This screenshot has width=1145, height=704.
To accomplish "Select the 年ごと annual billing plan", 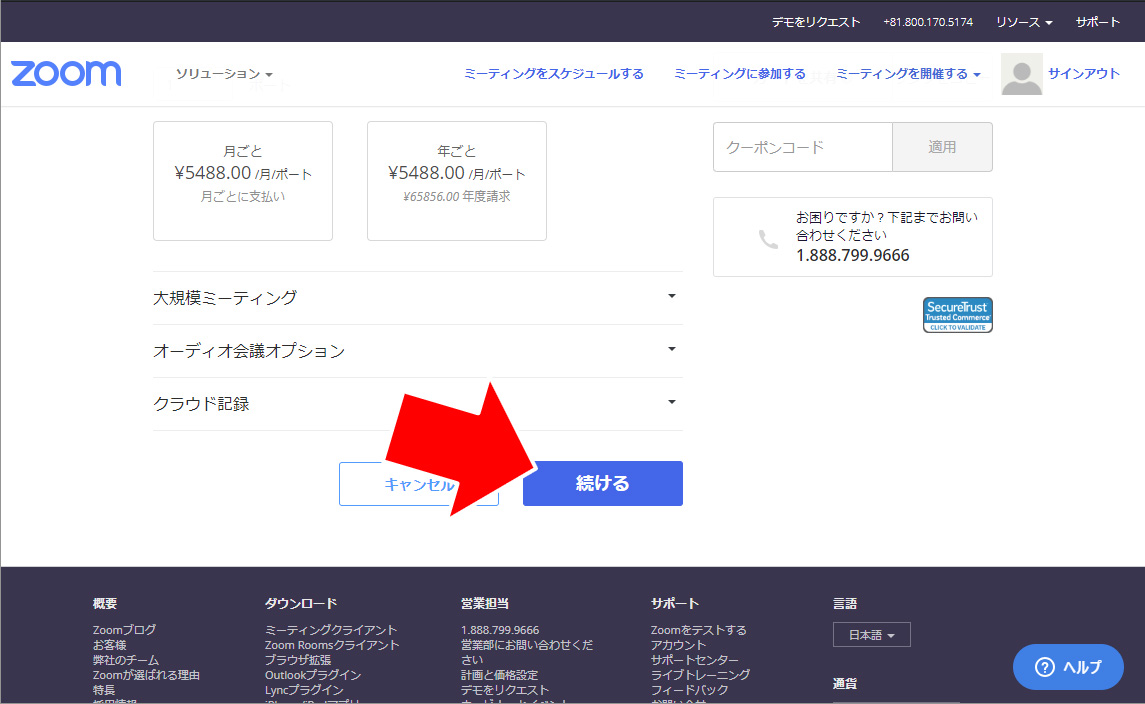I will 457,181.
